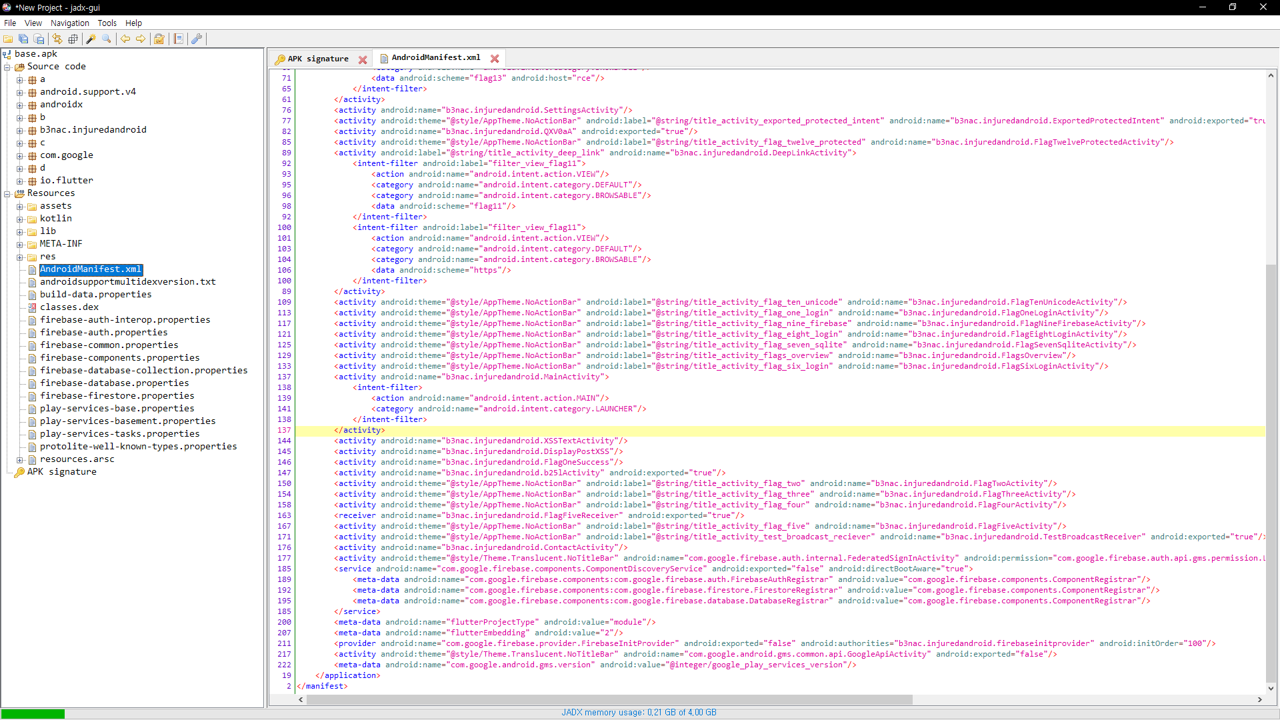Viewport: 1280px width, 720px height.
Task: Open firebase-components.properties file
Action: 120,358
